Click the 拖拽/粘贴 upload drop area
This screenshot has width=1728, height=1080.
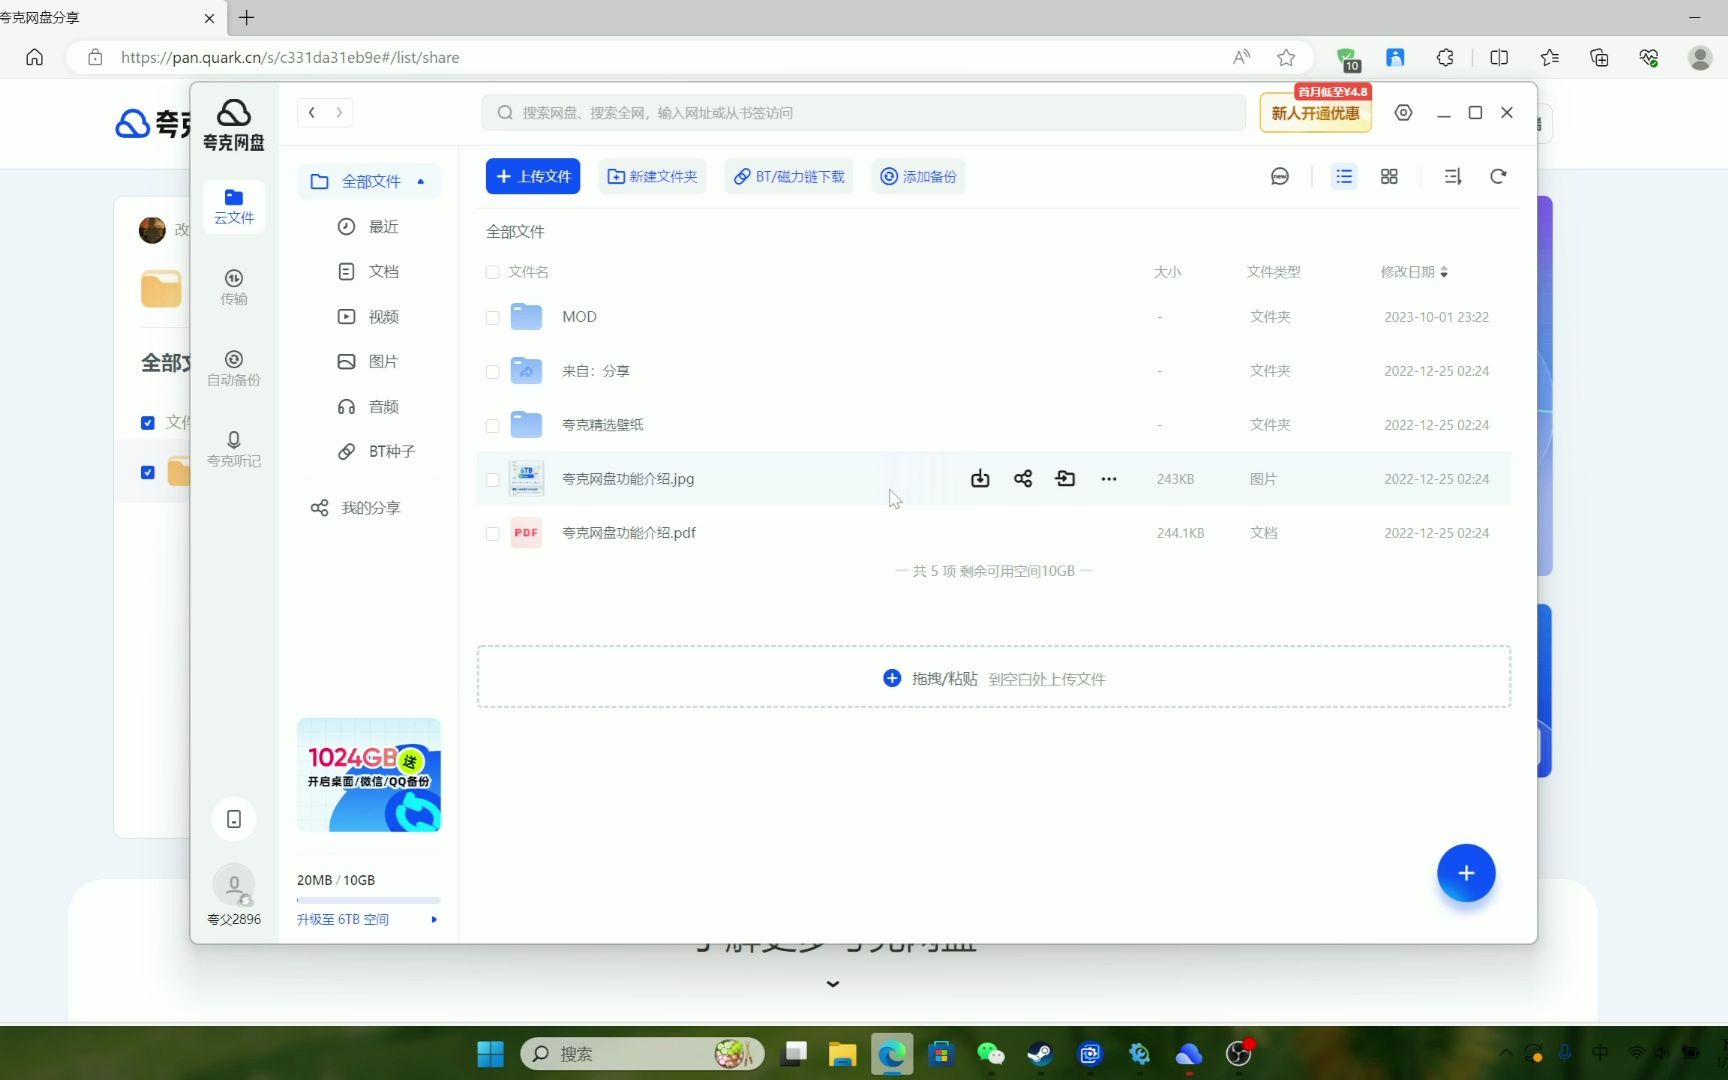[993, 677]
